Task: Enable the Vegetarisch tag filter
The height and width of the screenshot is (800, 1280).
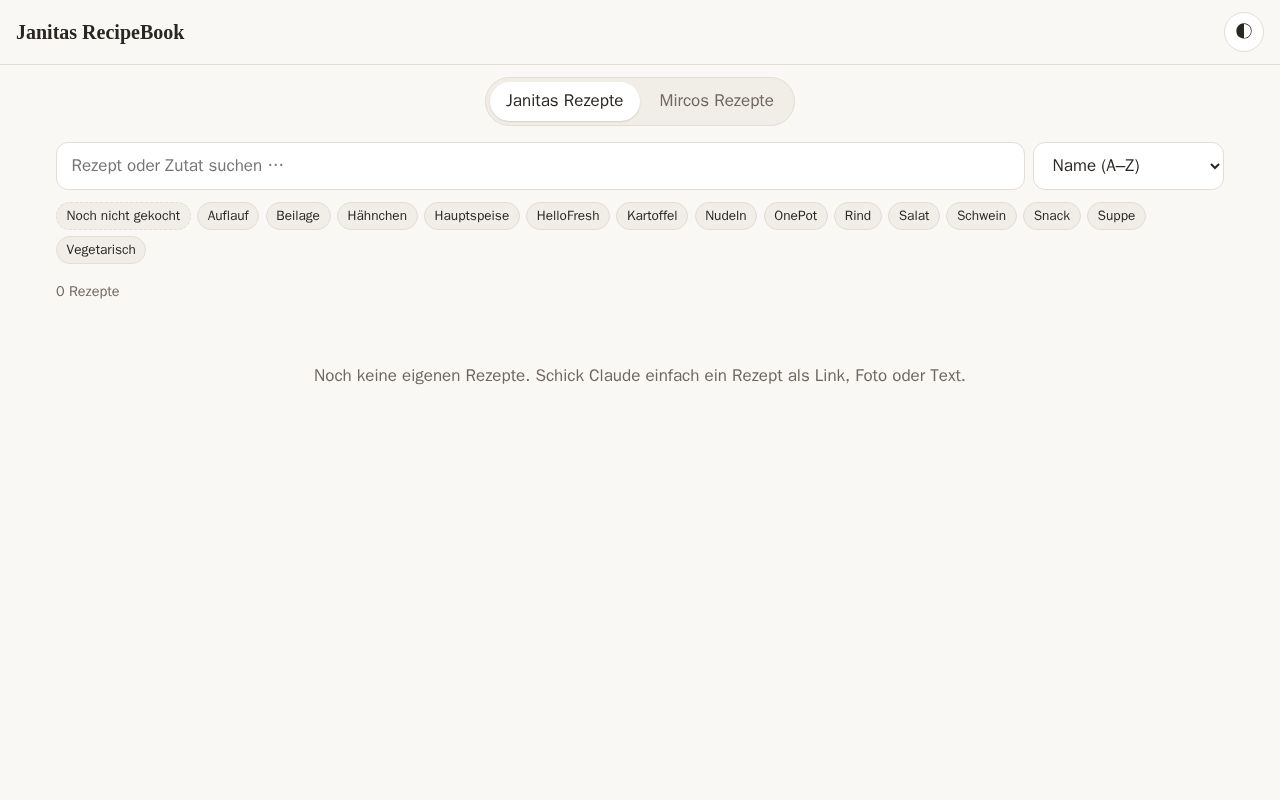Action: (x=101, y=250)
